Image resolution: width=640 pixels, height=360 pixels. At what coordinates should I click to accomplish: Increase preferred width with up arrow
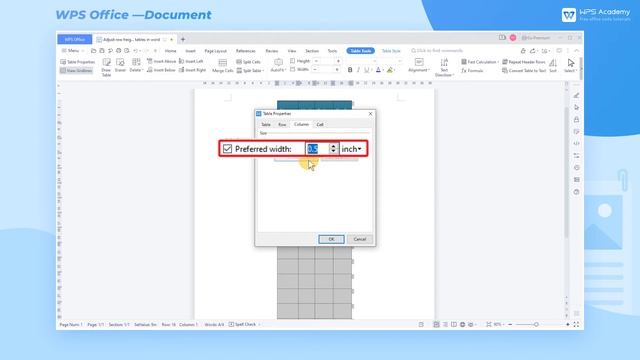point(333,146)
